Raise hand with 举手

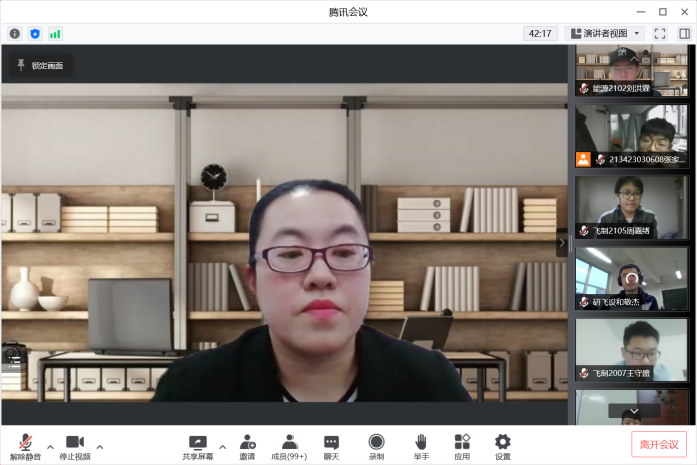click(421, 446)
